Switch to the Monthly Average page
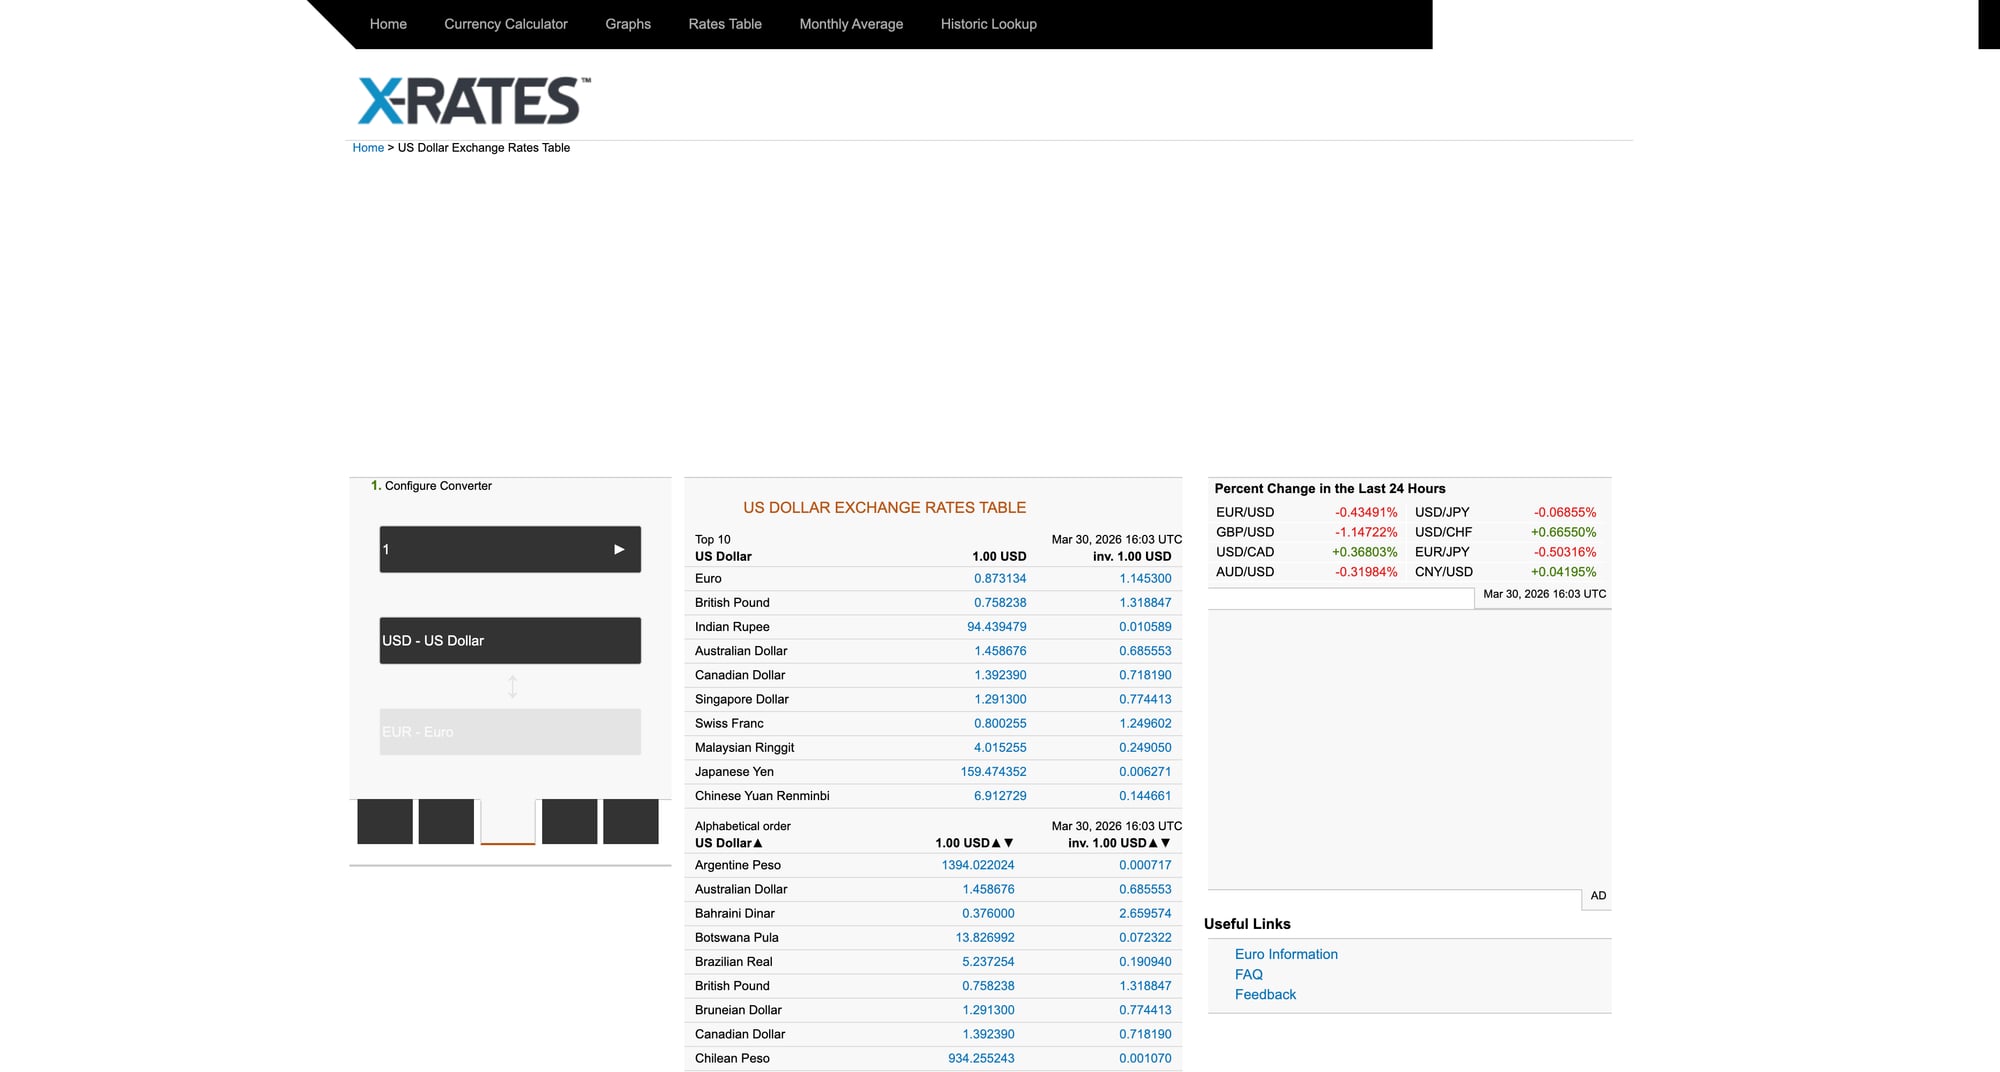 click(850, 23)
